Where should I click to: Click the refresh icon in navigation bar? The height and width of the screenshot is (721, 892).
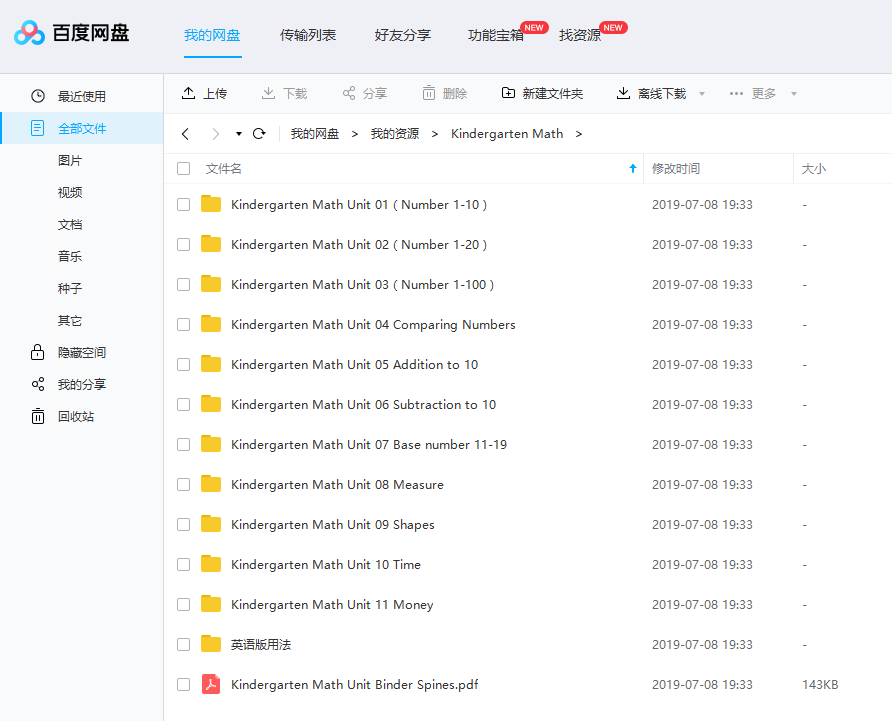(259, 134)
